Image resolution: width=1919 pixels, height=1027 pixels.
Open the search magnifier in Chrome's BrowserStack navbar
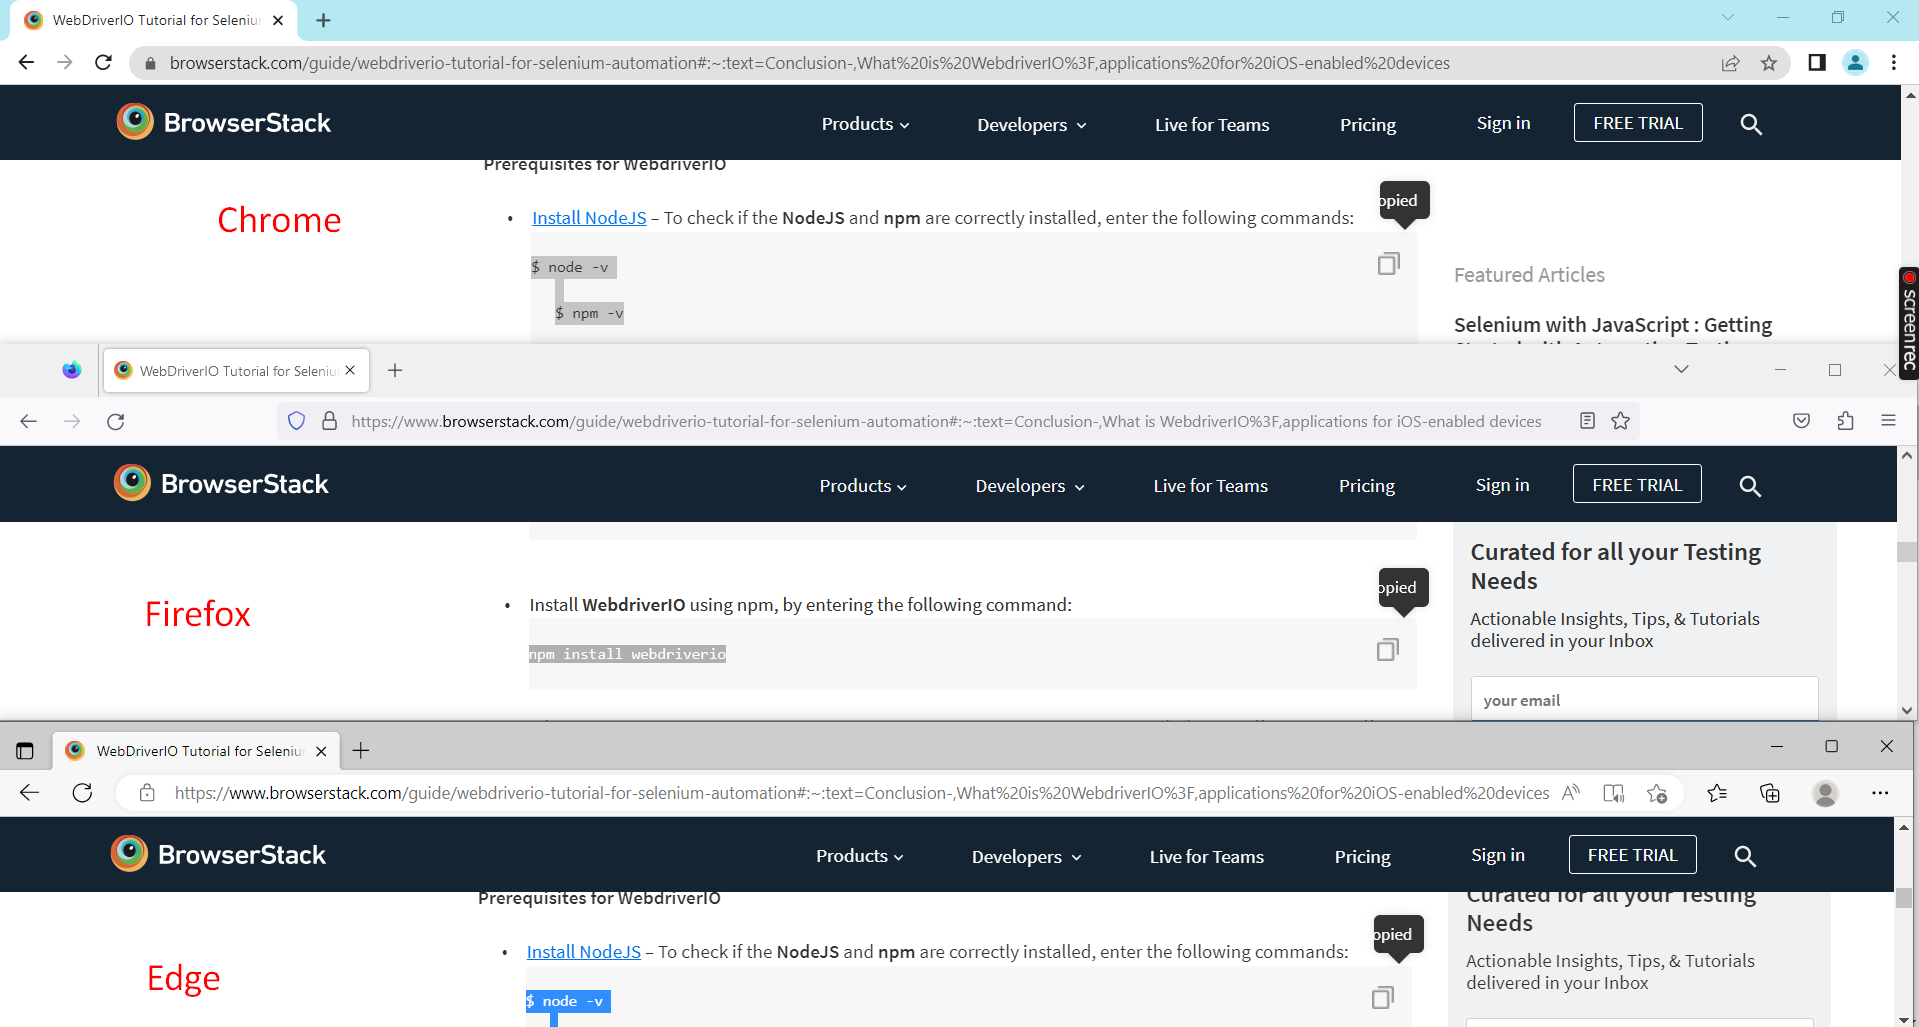point(1751,124)
